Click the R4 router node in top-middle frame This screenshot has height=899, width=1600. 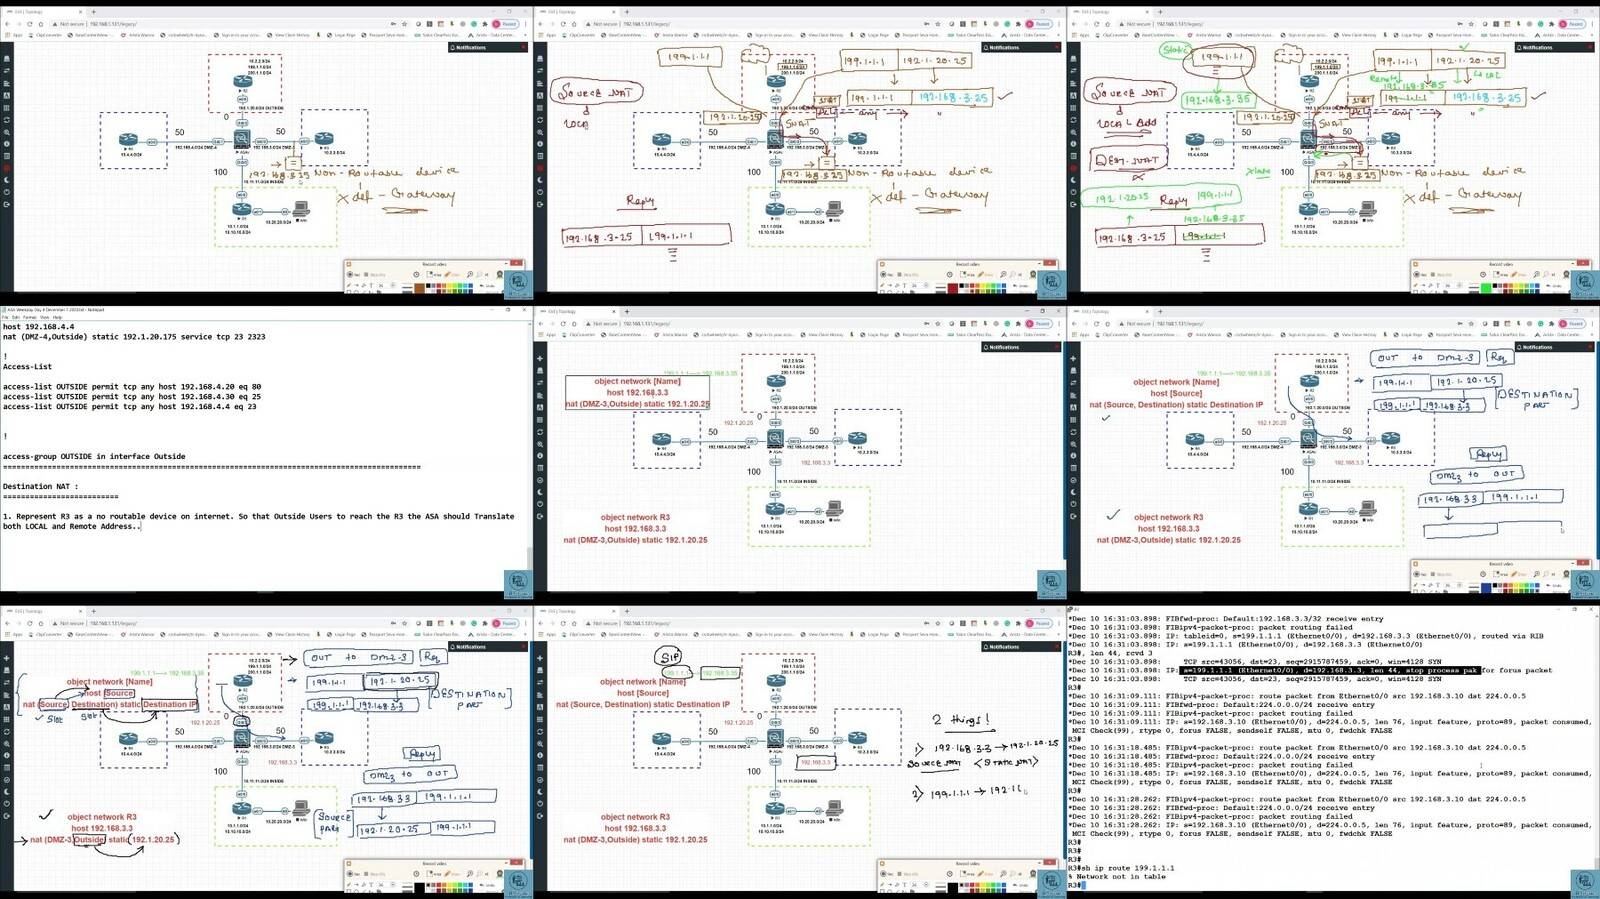point(661,140)
